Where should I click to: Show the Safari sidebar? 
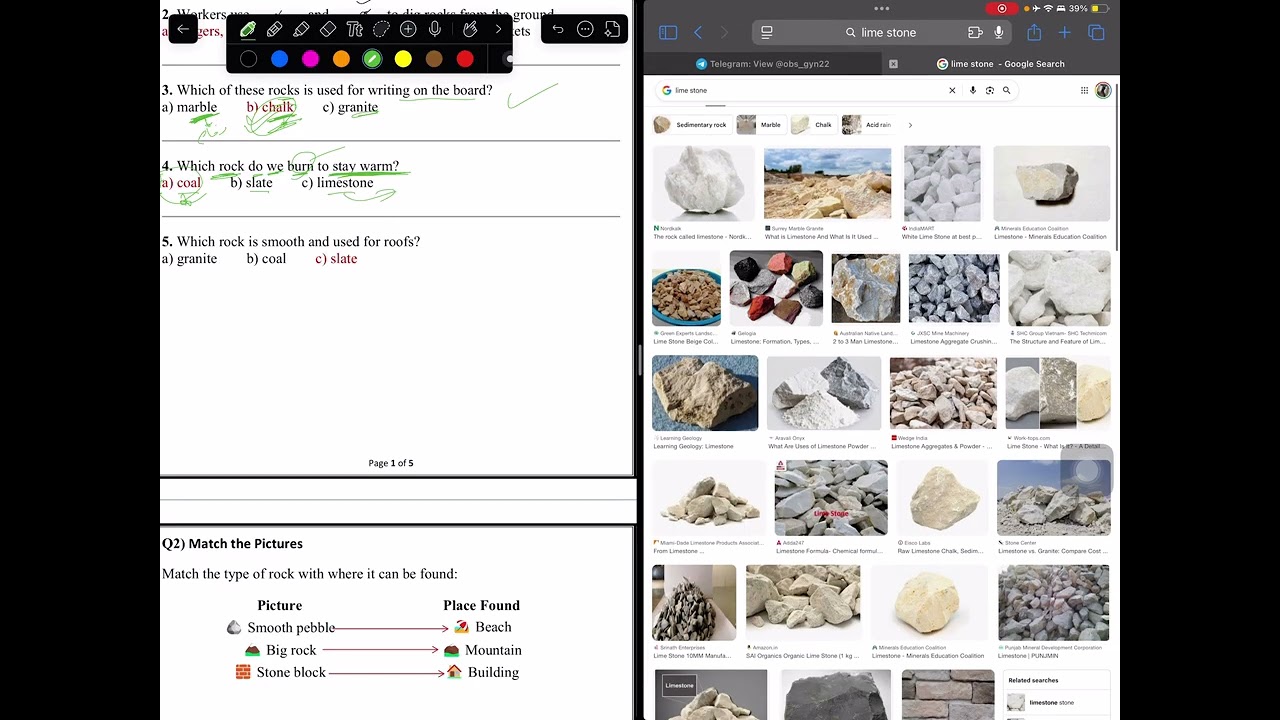tap(668, 33)
